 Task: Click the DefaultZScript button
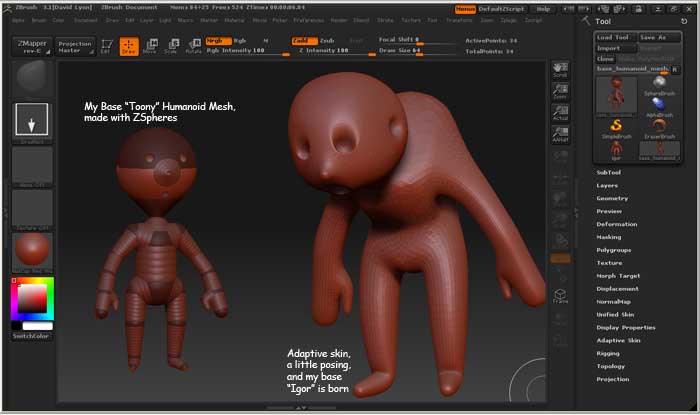click(x=502, y=9)
